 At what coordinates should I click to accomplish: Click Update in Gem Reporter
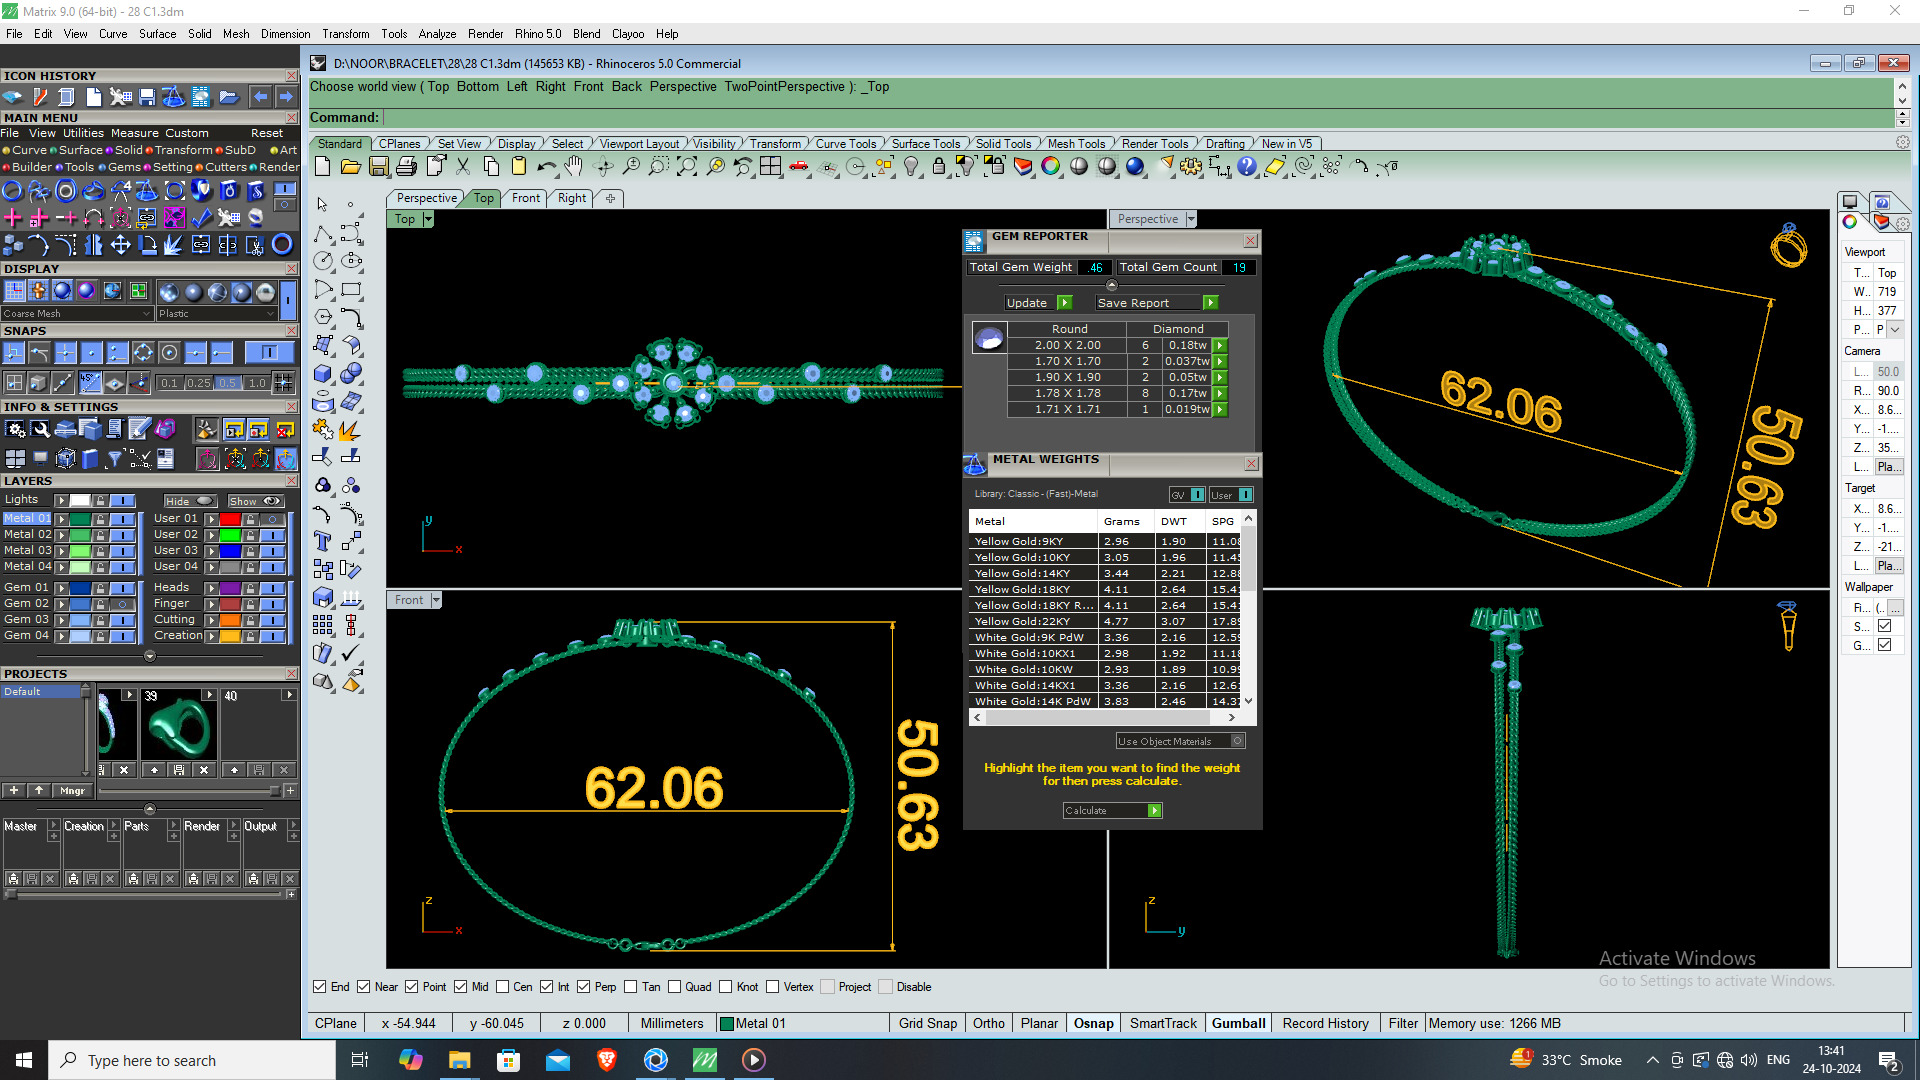click(1027, 303)
